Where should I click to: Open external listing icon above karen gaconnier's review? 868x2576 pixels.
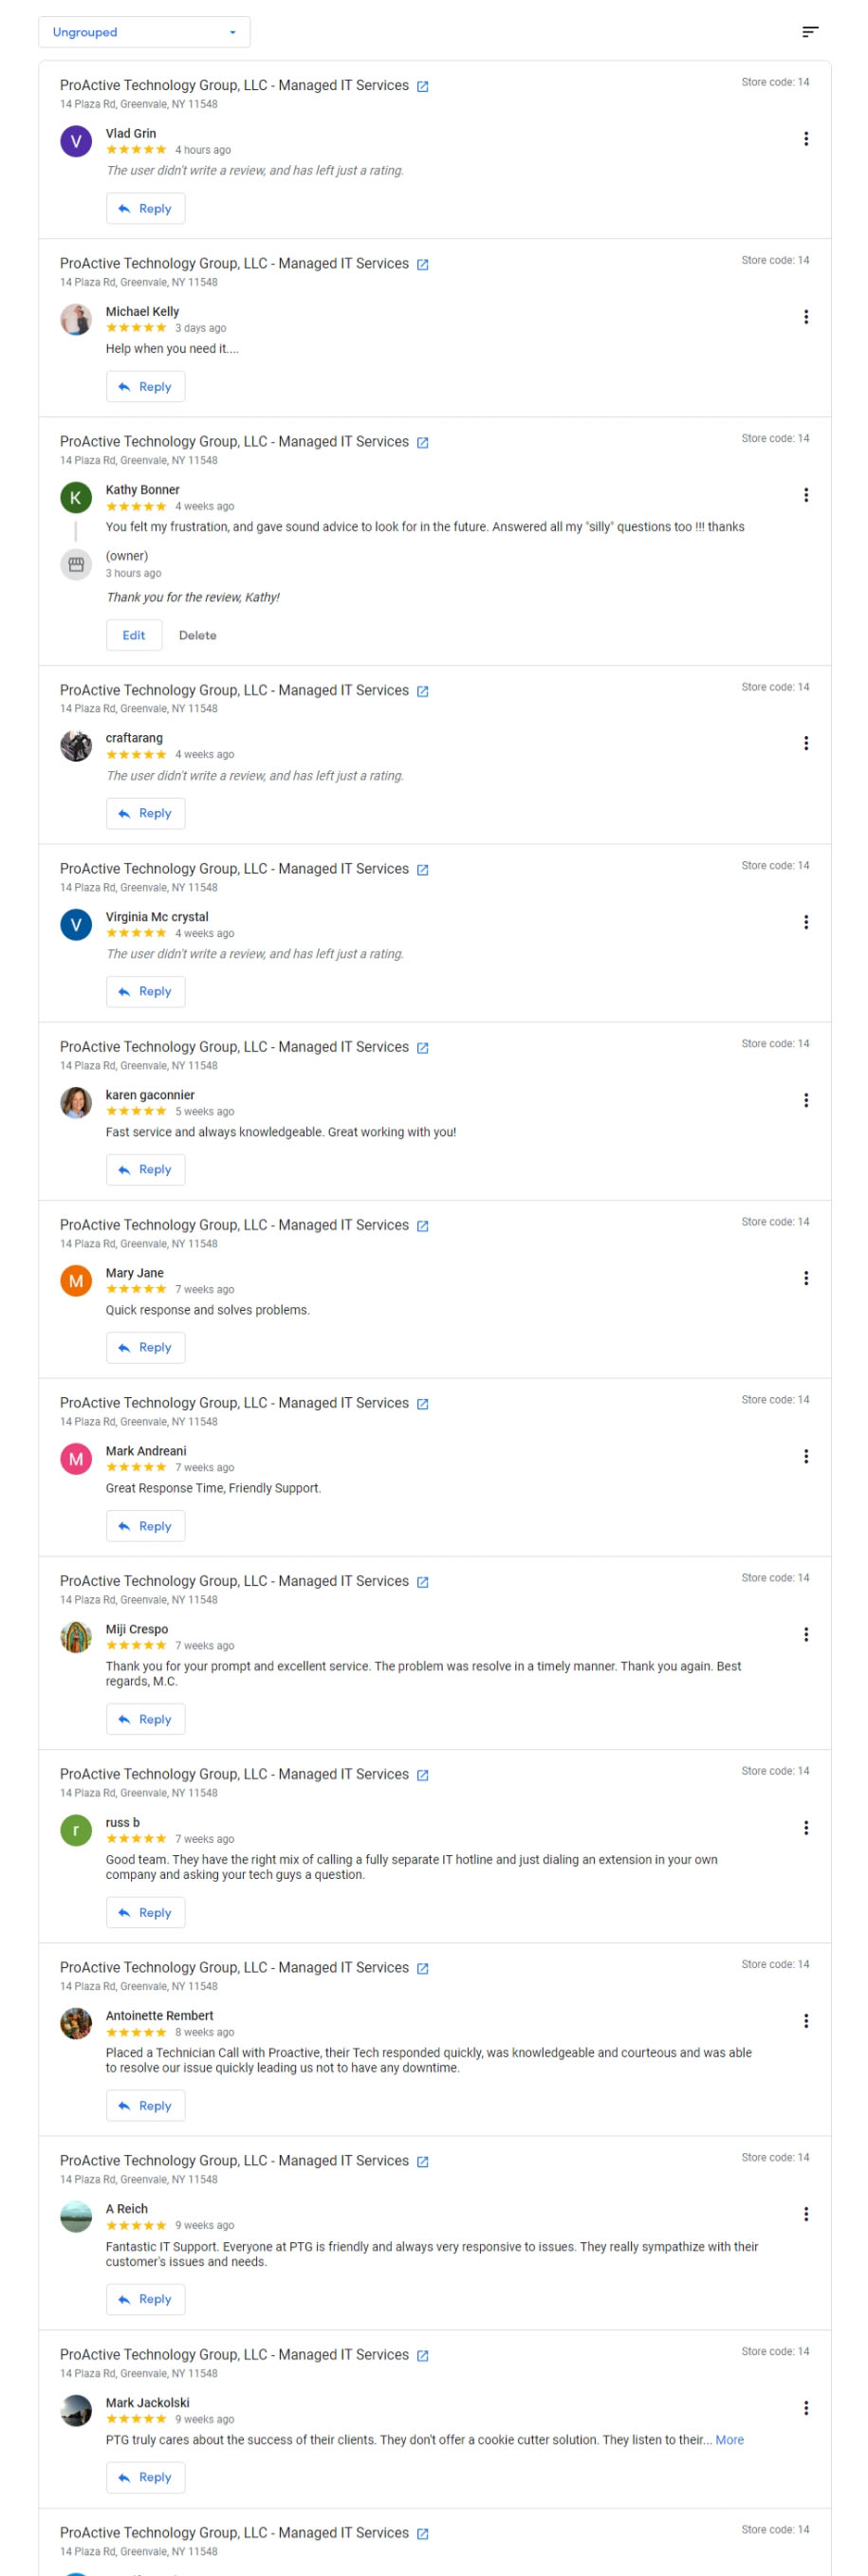coord(423,1048)
